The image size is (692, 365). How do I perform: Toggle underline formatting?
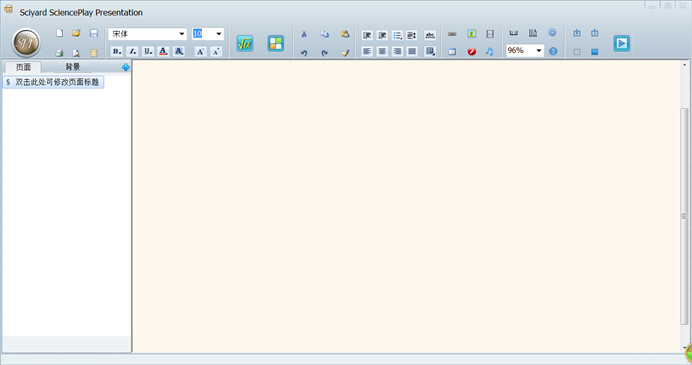(x=148, y=52)
